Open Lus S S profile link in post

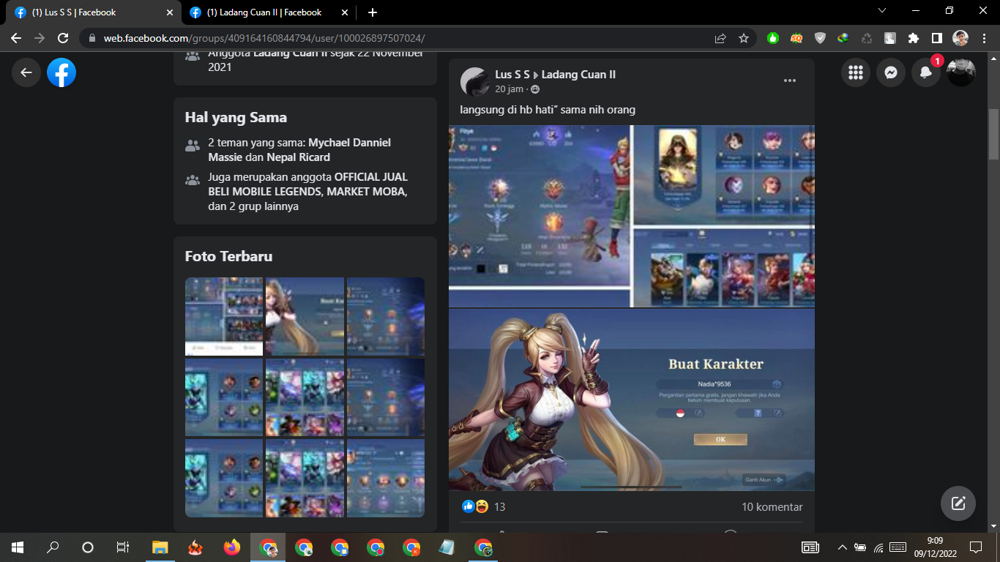point(512,75)
